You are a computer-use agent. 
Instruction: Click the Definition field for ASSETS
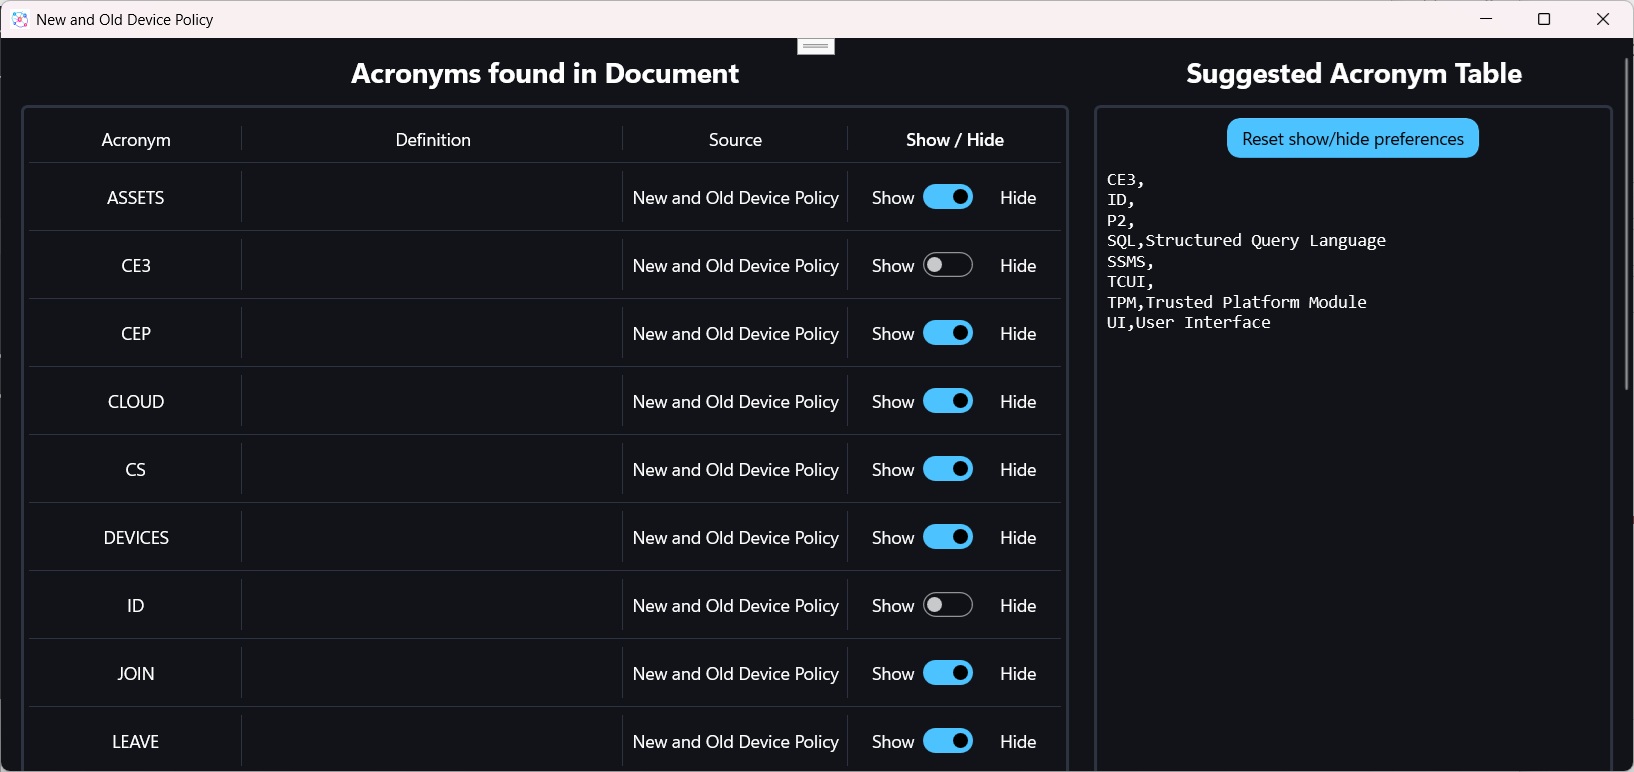coord(432,198)
